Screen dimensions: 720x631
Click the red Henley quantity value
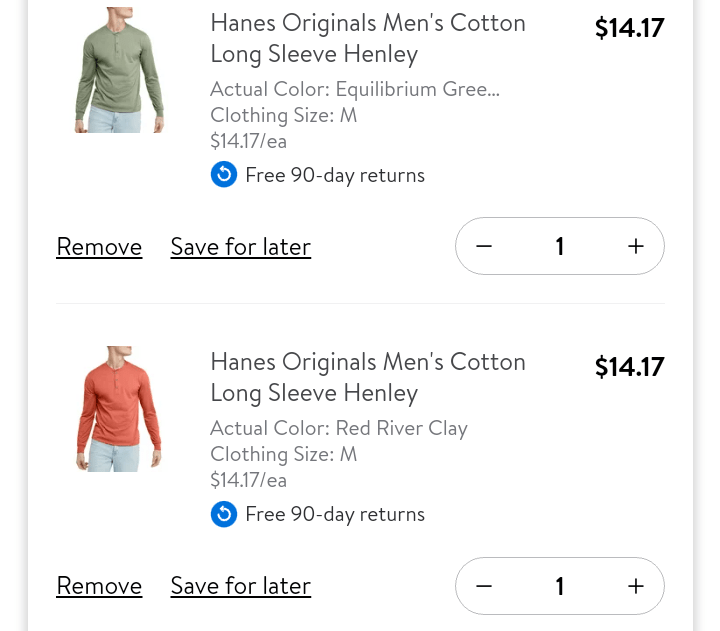[x=560, y=586]
